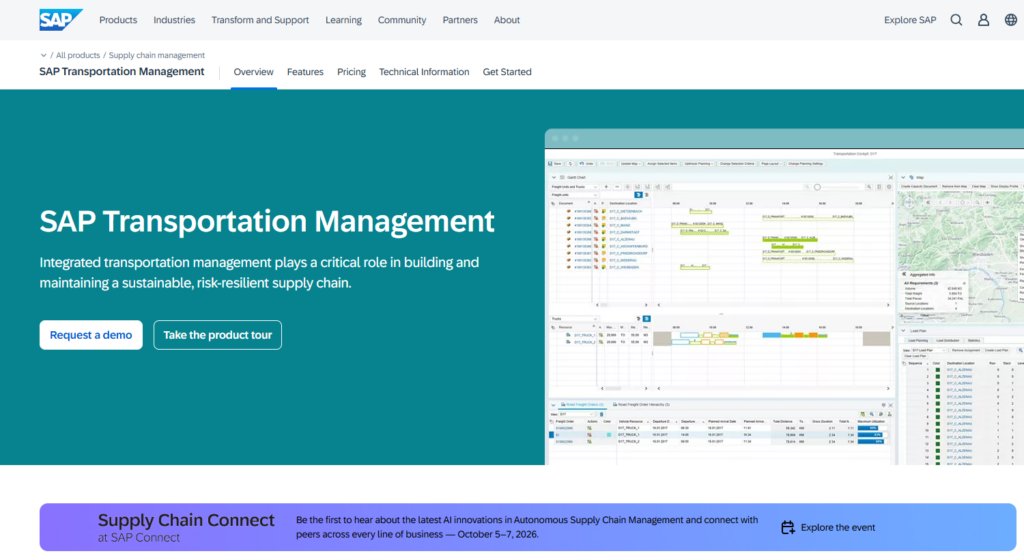Open the user account icon
This screenshot has width=1024, height=560.
click(x=983, y=20)
